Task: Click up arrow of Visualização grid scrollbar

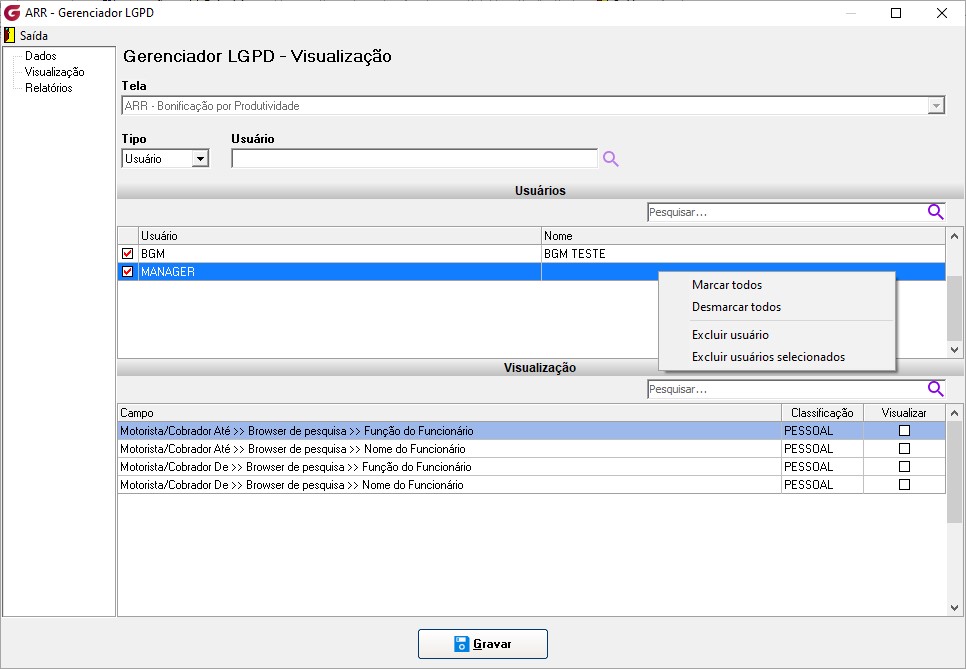Action: pyautogui.click(x=954, y=413)
